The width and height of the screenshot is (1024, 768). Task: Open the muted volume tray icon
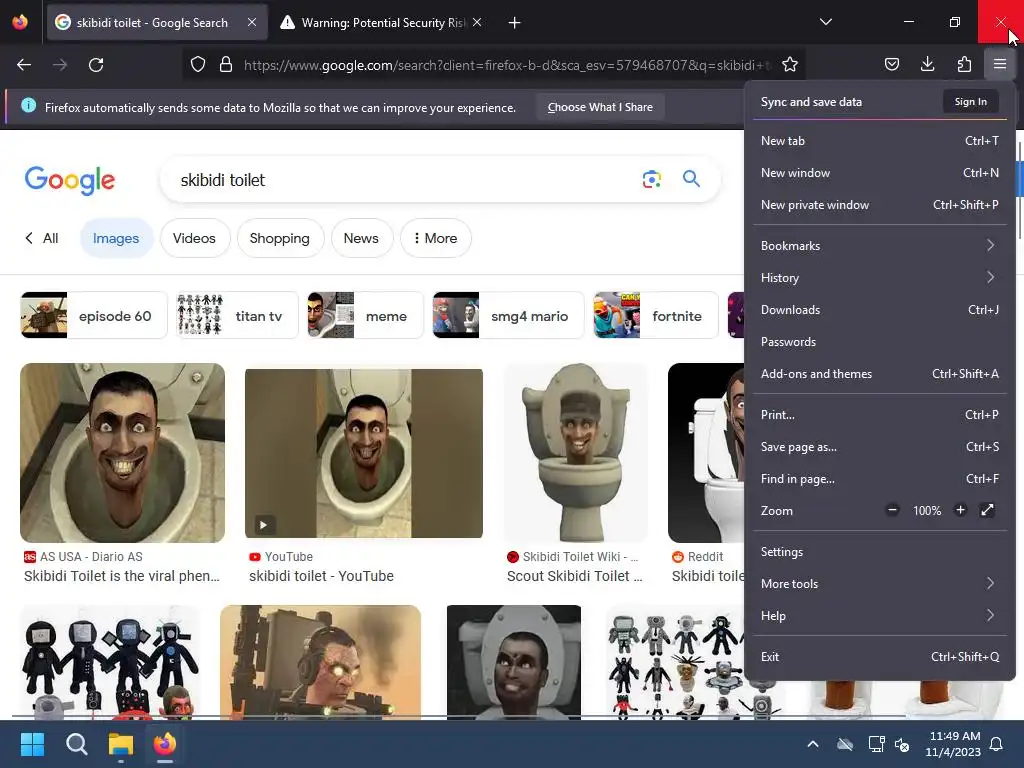click(902, 744)
